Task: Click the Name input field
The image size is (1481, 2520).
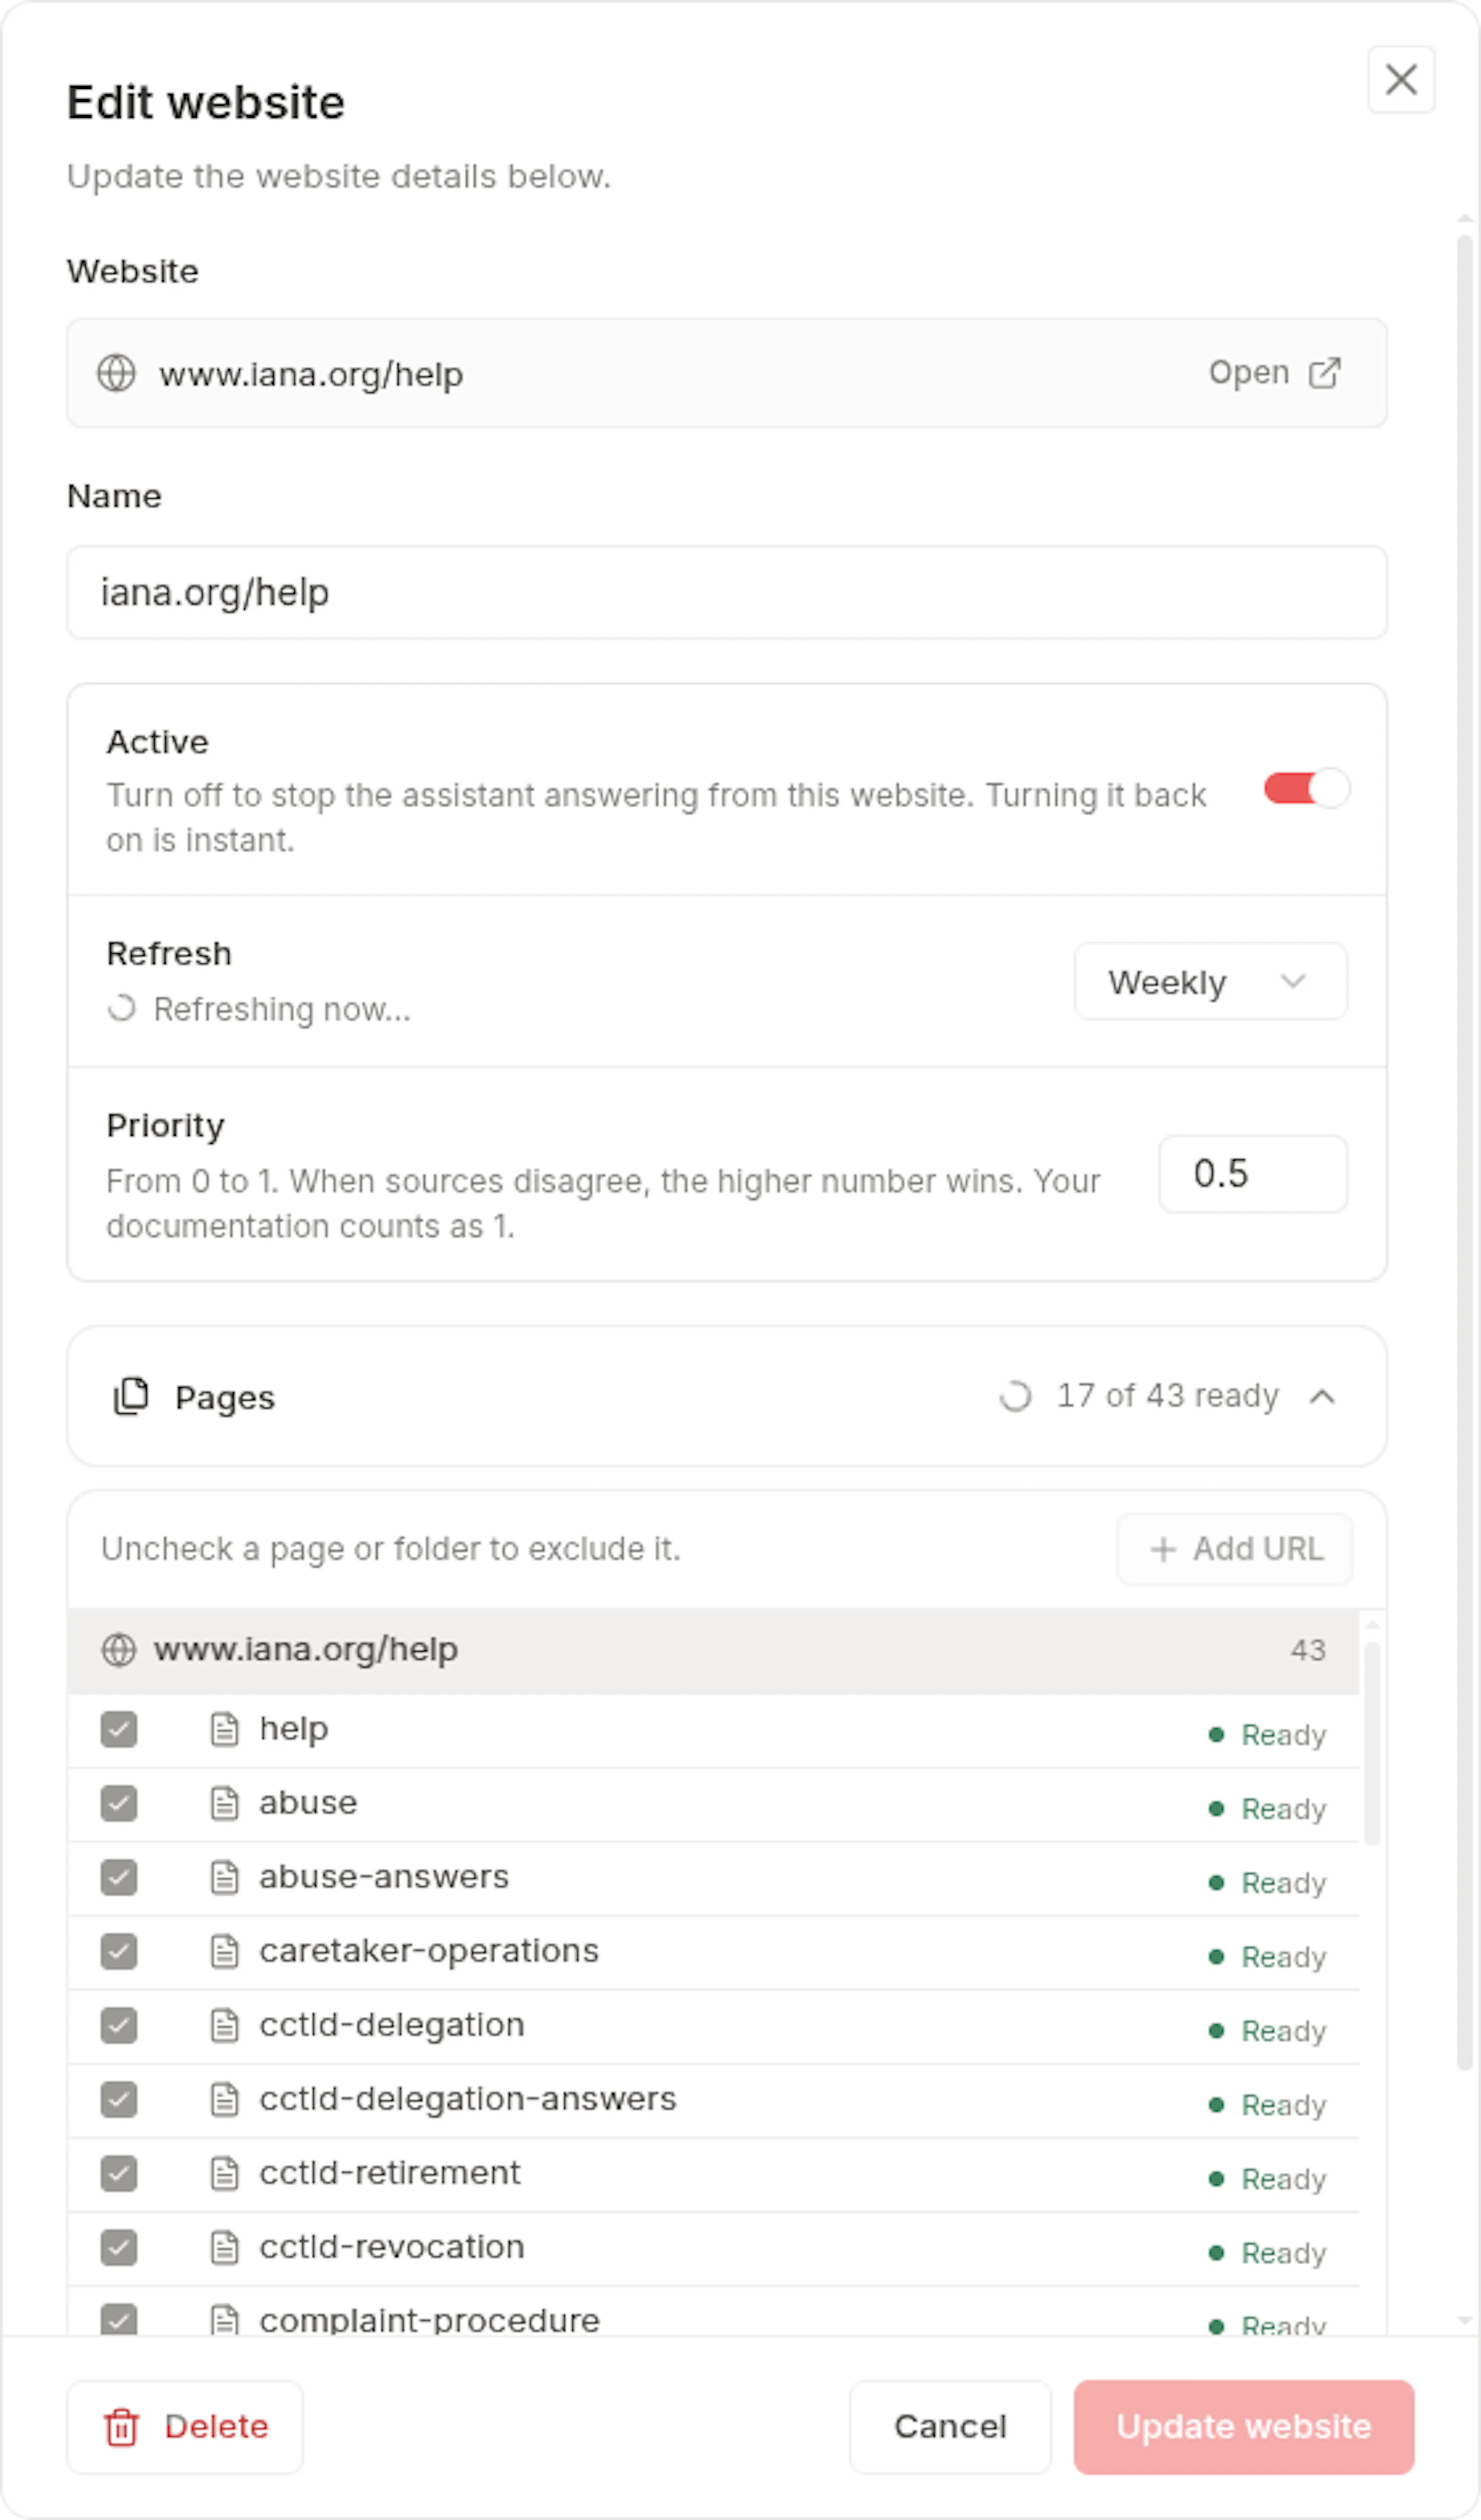Action: coord(727,592)
